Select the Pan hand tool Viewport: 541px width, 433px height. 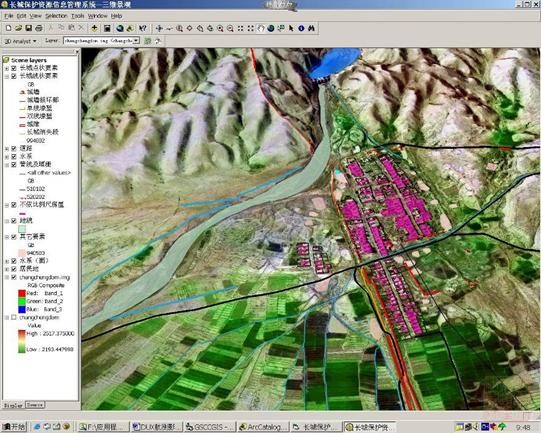(x=261, y=28)
